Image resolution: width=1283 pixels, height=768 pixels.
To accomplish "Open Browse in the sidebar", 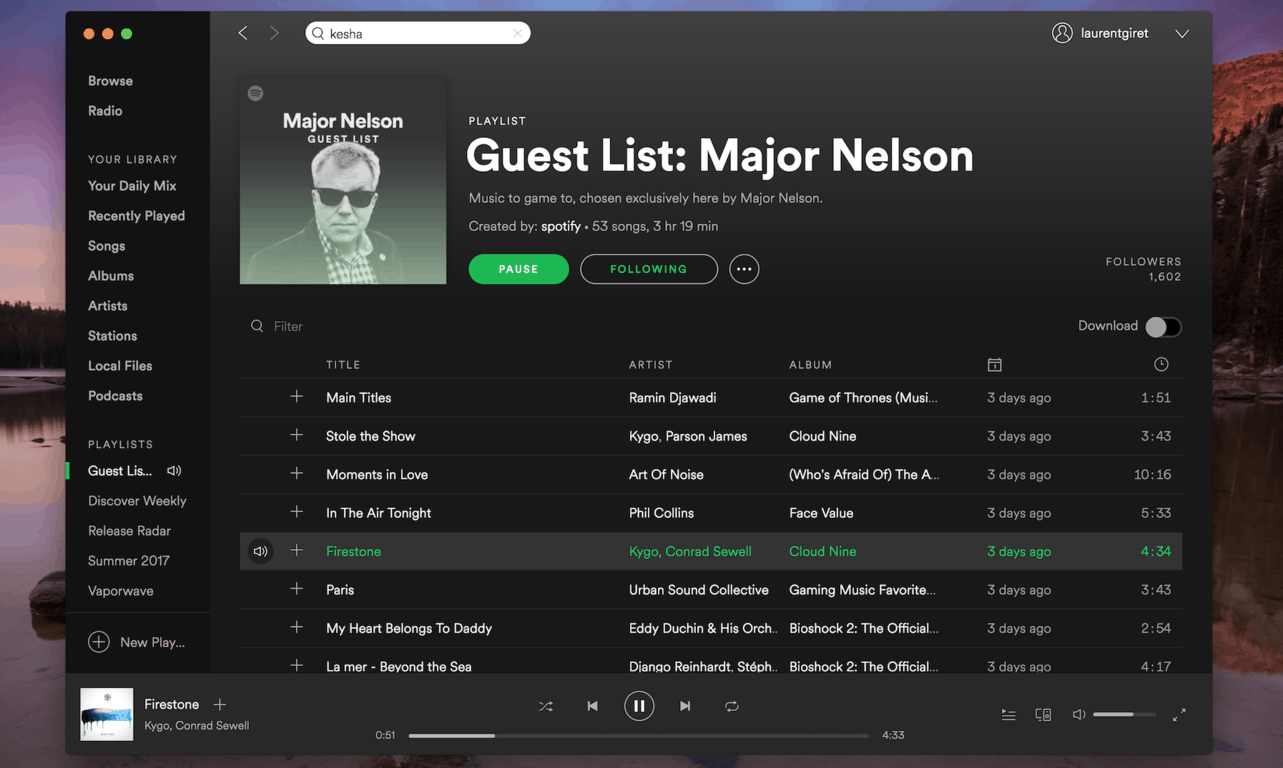I will point(110,81).
